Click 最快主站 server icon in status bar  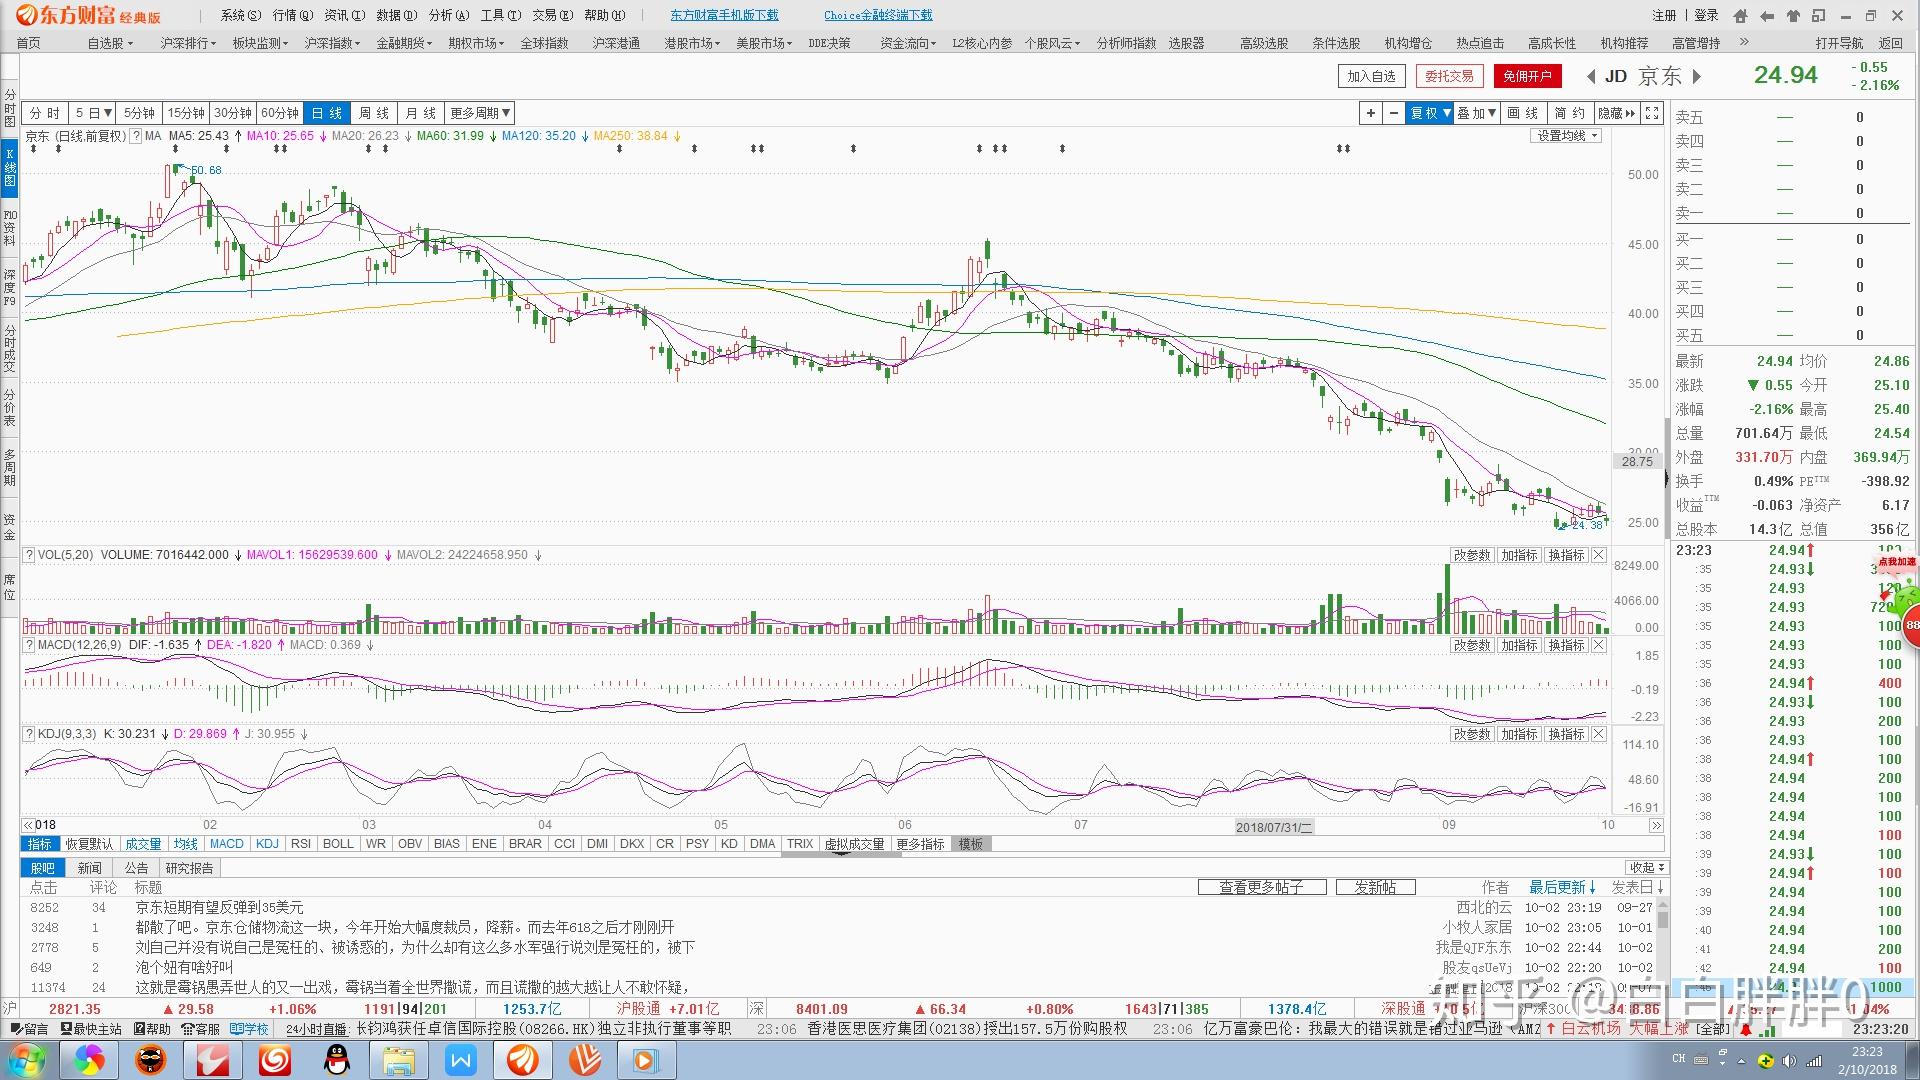tap(91, 1028)
